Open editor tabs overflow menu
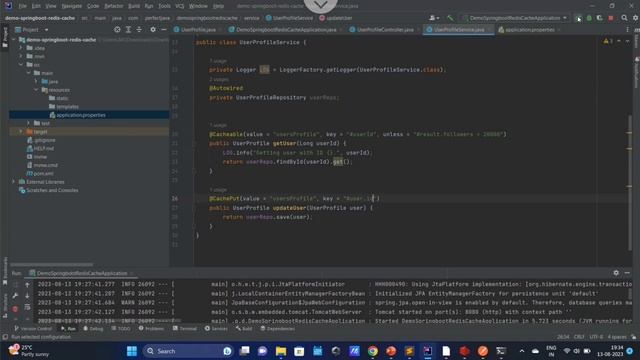This screenshot has height=360, width=640. point(627,30)
